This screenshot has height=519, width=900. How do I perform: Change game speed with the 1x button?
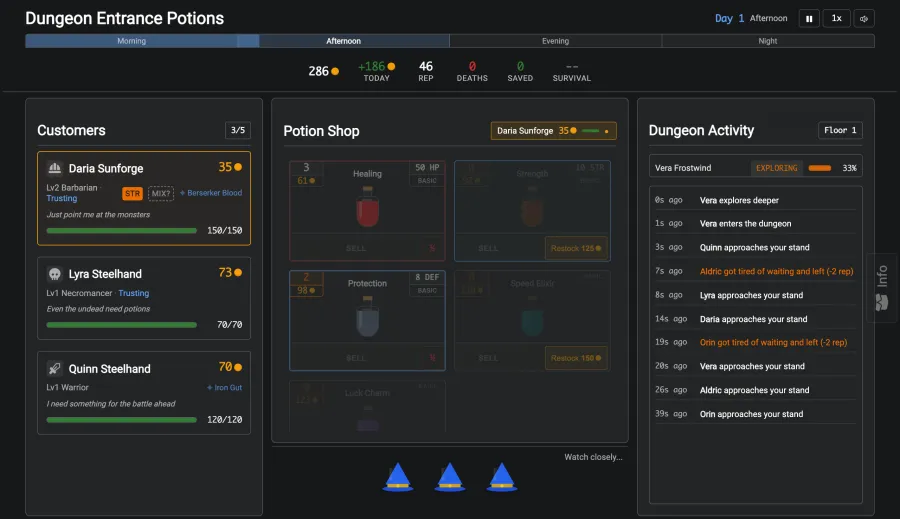pyautogui.click(x=836, y=18)
